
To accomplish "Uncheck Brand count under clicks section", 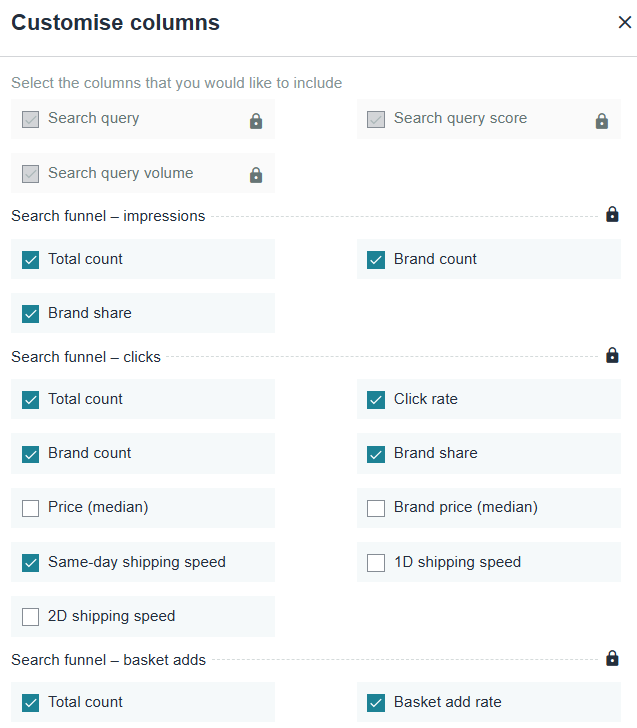I will 31,454.
